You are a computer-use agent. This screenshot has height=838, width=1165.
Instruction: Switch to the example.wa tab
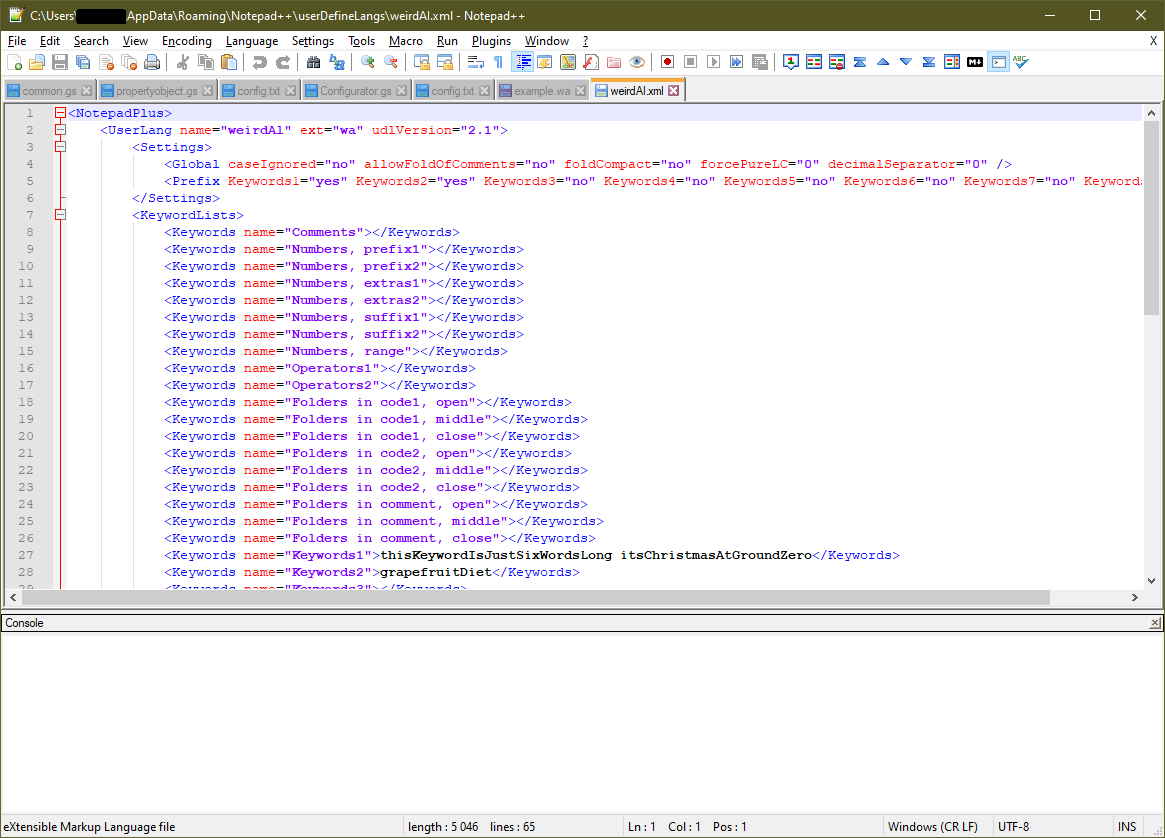[541, 91]
